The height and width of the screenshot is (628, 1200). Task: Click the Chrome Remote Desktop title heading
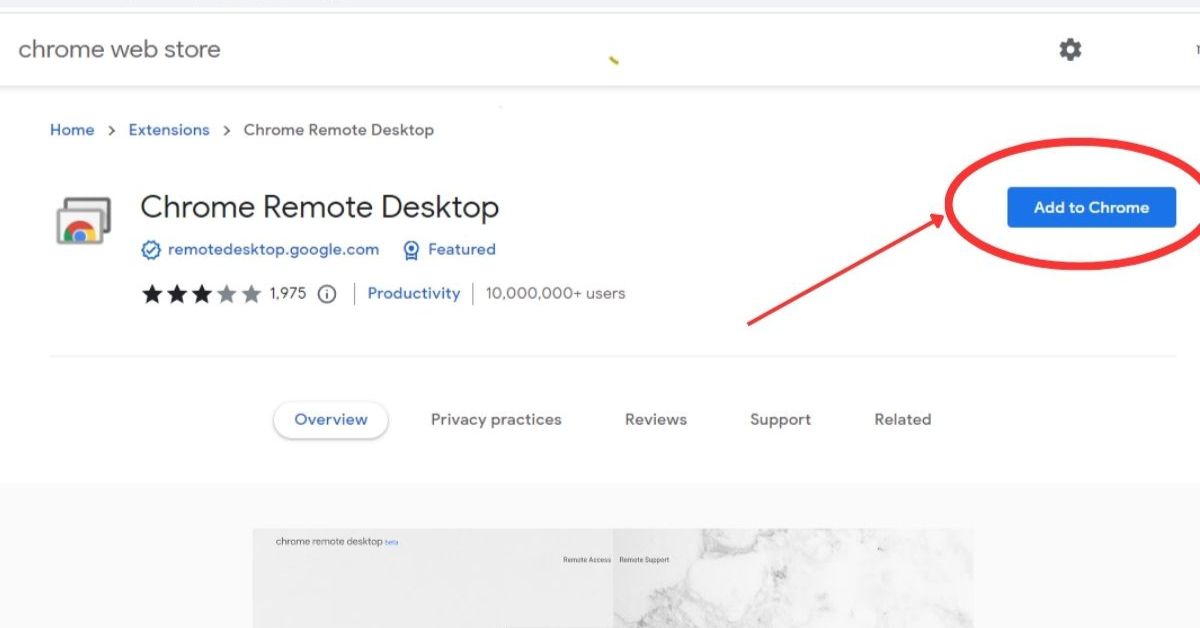click(x=319, y=207)
